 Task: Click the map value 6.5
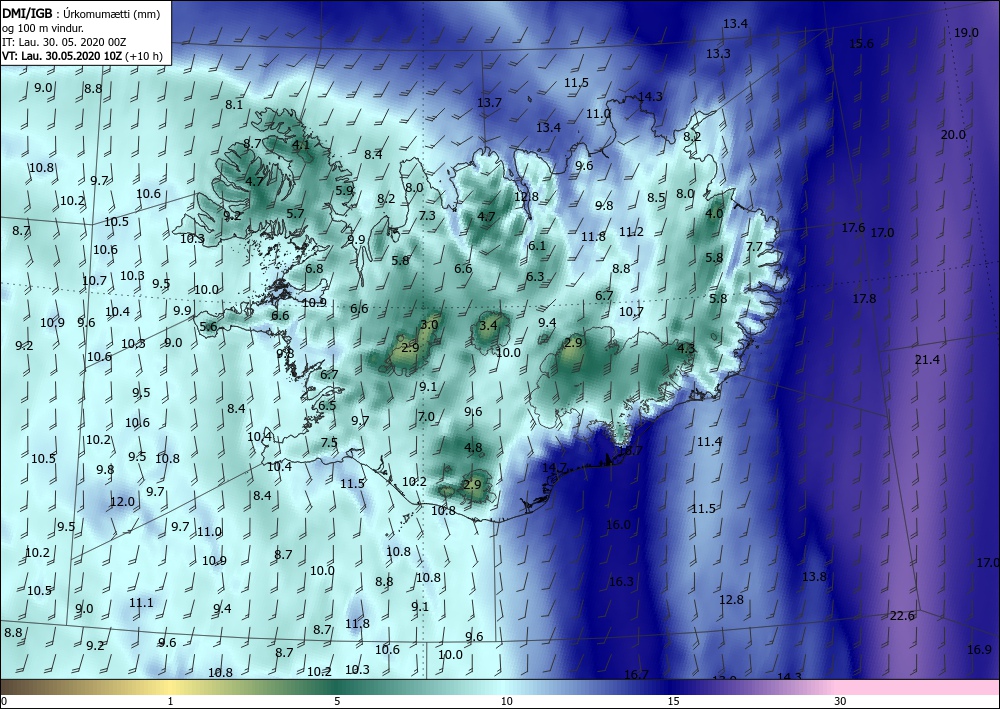[x=327, y=406]
